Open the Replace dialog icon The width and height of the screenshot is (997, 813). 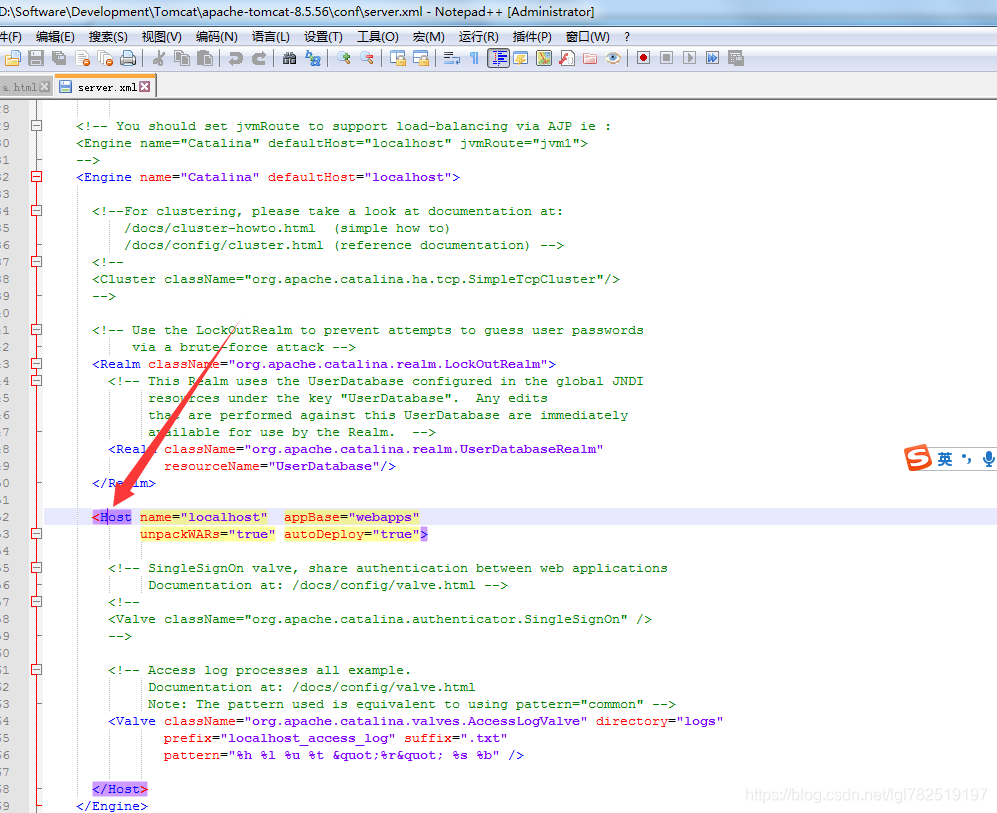313,58
